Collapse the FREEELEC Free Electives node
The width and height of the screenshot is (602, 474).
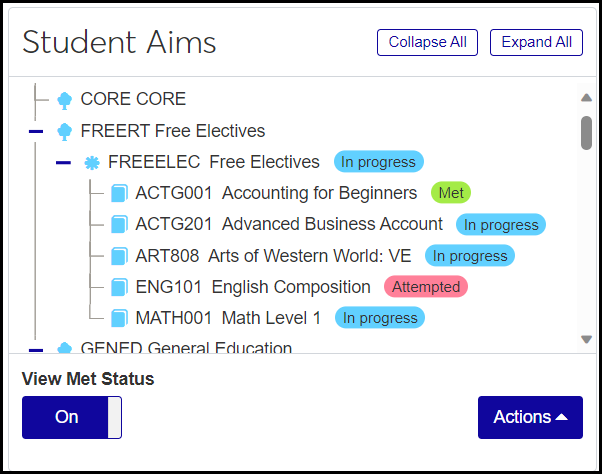[63, 162]
